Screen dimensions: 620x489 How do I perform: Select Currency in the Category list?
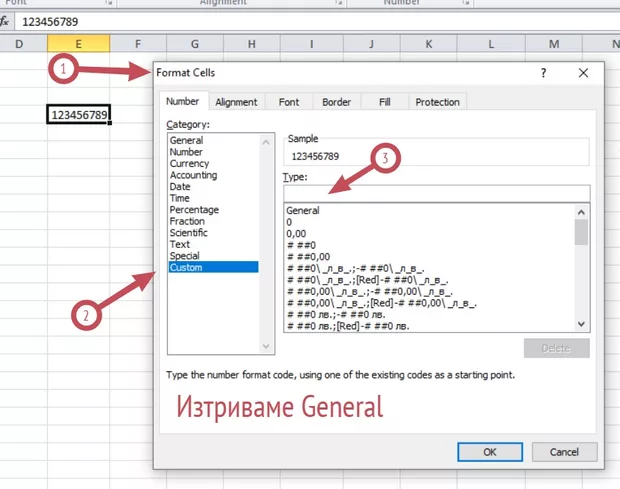[190, 164]
